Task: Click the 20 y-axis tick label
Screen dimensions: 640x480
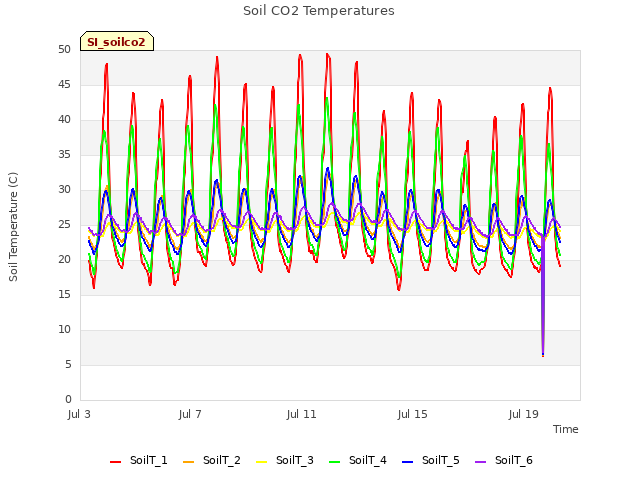Action: tap(64, 260)
